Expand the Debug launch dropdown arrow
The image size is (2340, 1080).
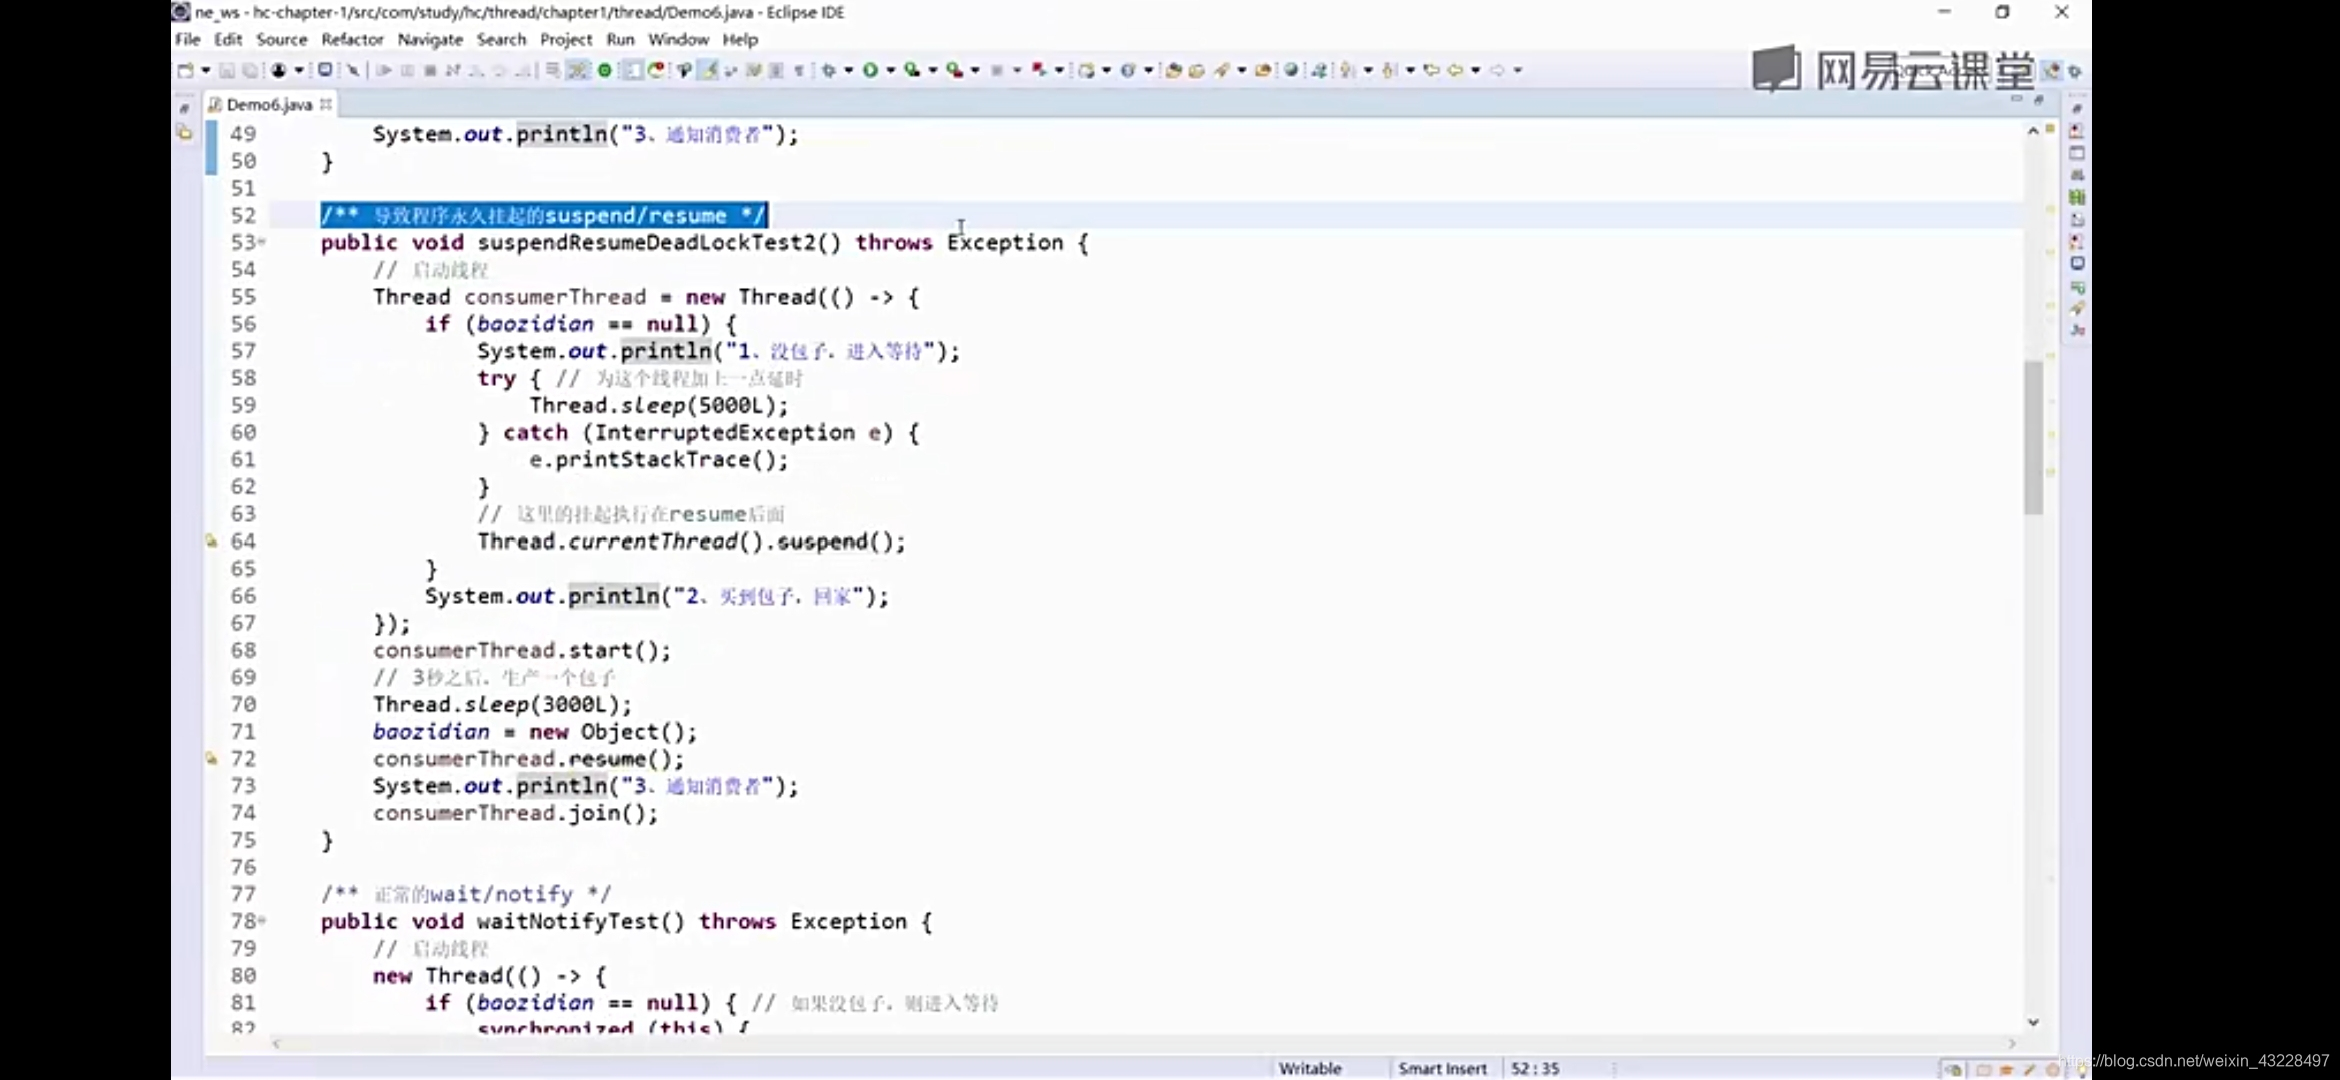[x=848, y=70]
